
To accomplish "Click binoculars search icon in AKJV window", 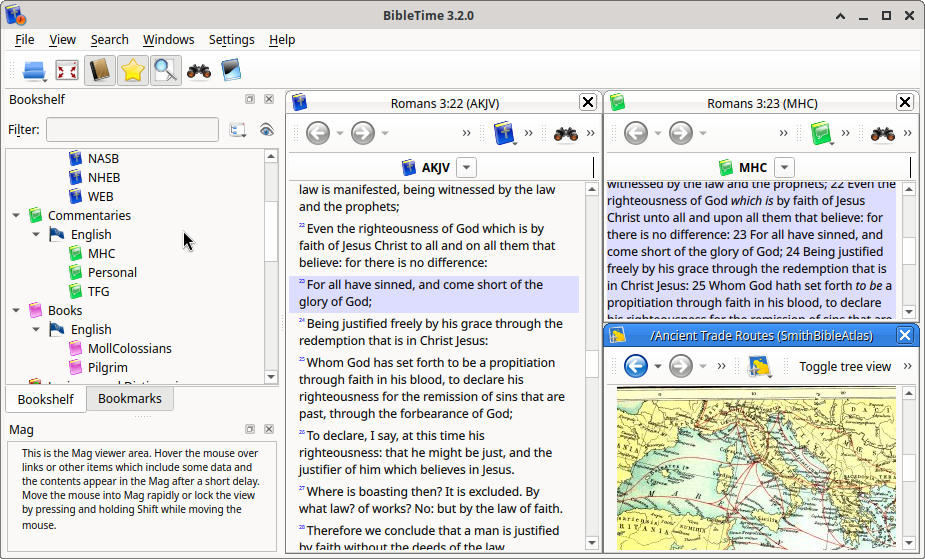I will click(566, 134).
